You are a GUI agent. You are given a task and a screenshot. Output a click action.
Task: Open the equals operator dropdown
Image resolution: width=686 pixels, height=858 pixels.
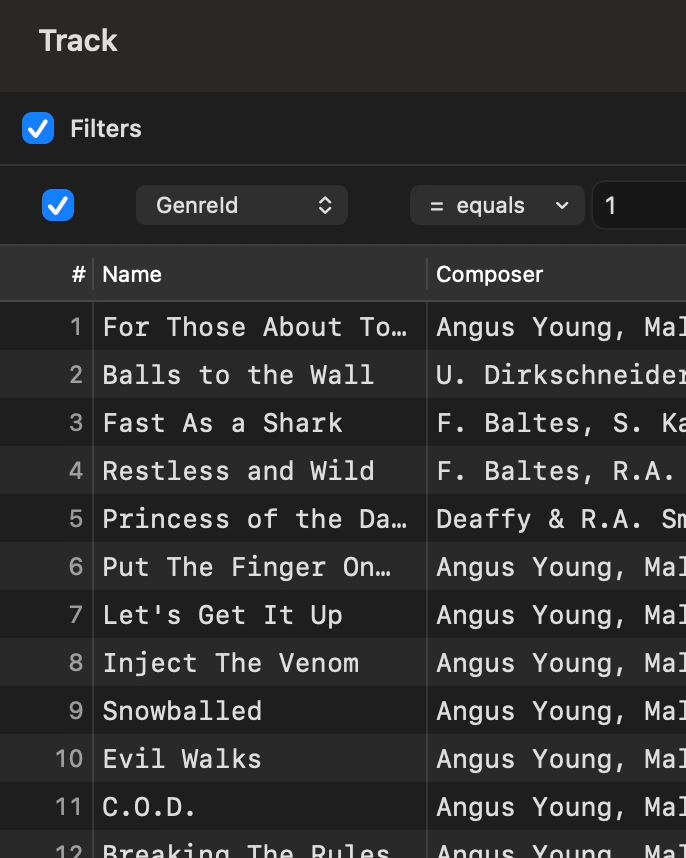coord(497,205)
